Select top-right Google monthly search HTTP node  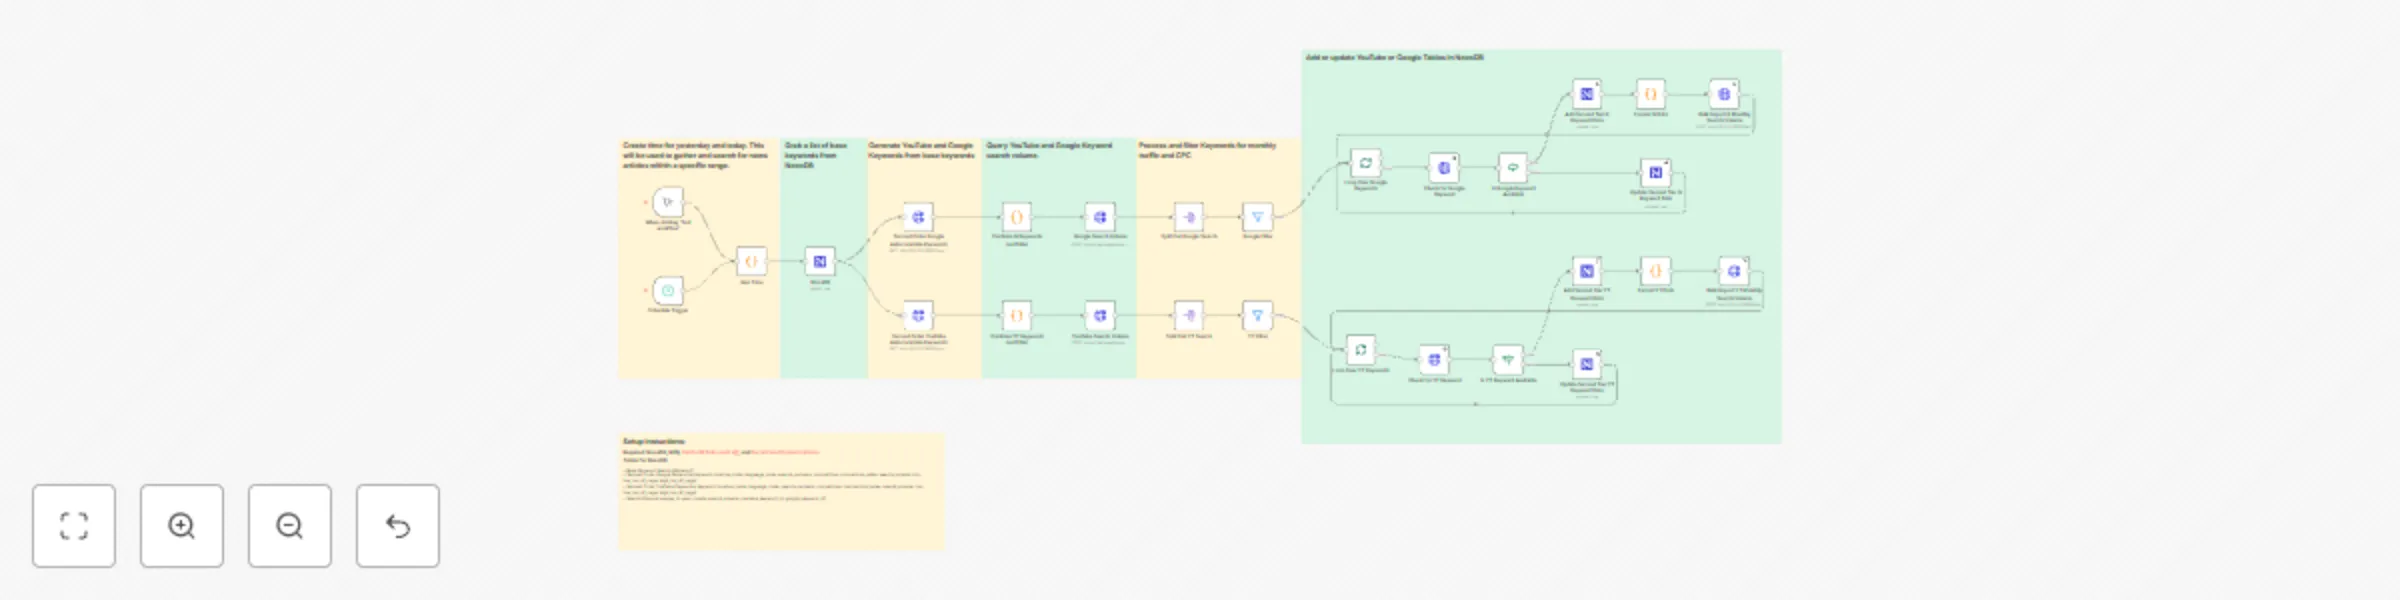pos(1724,94)
